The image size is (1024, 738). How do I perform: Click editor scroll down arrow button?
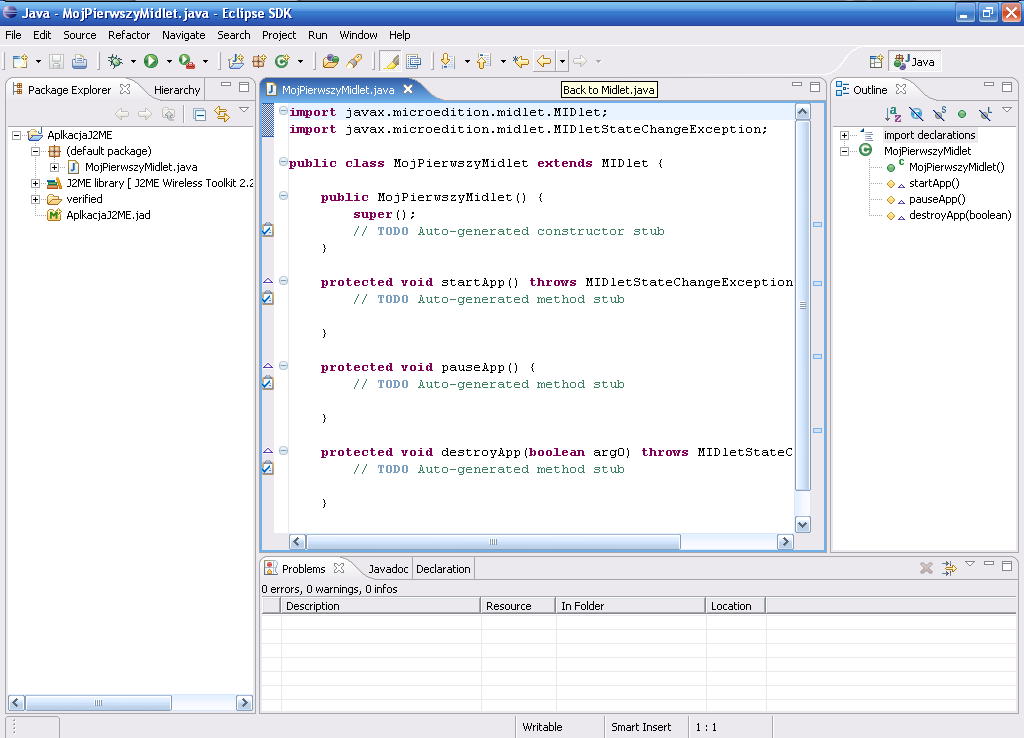(x=803, y=524)
